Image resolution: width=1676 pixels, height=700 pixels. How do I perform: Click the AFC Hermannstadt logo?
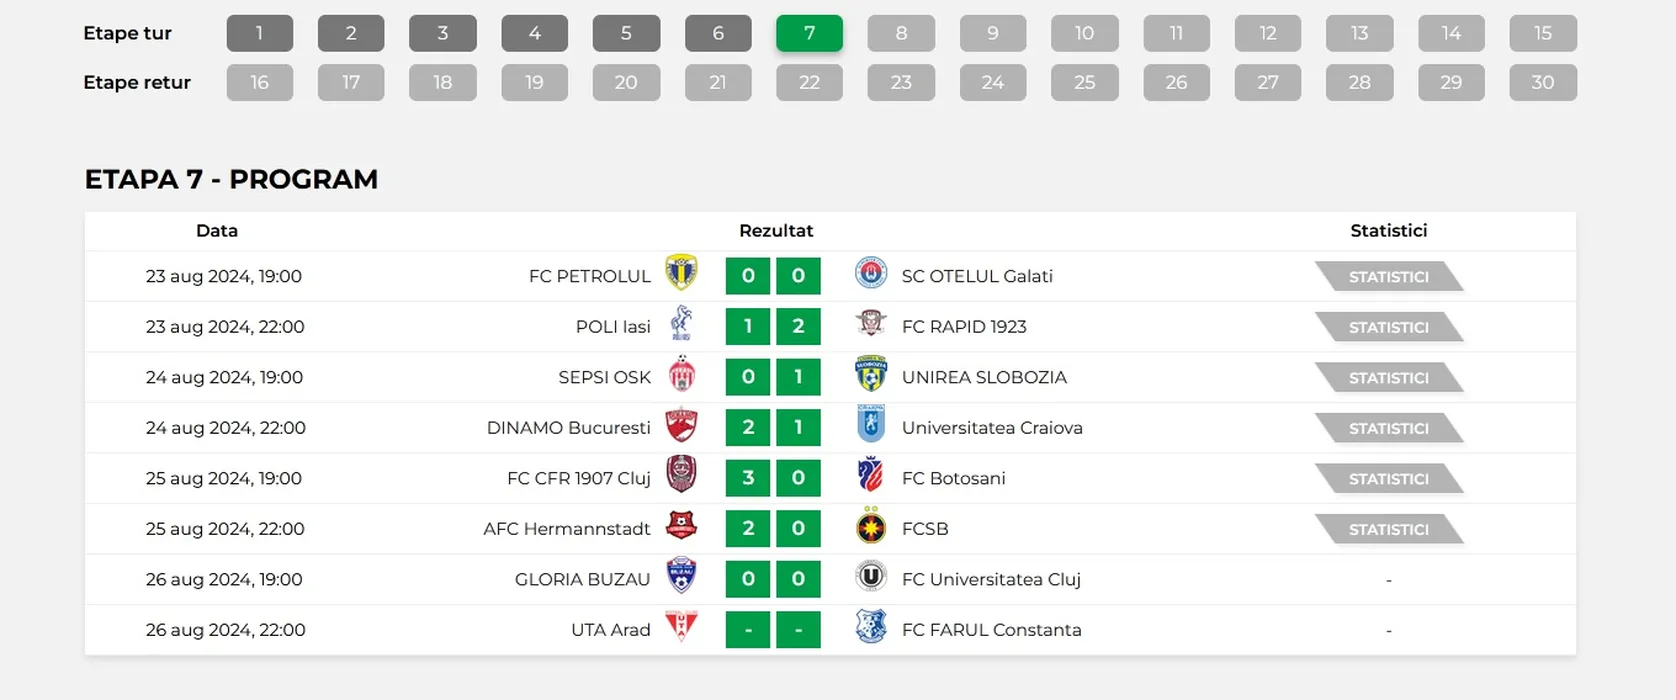681,526
